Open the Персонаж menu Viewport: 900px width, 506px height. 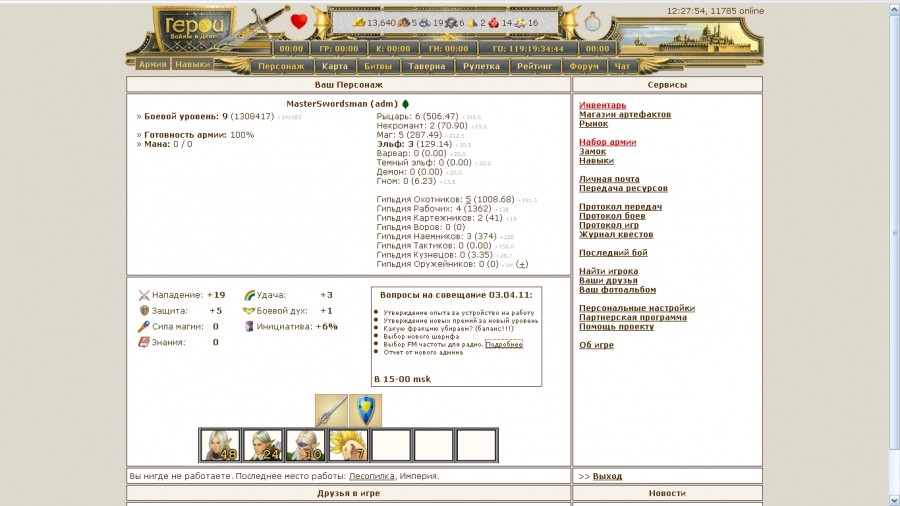tap(280, 67)
